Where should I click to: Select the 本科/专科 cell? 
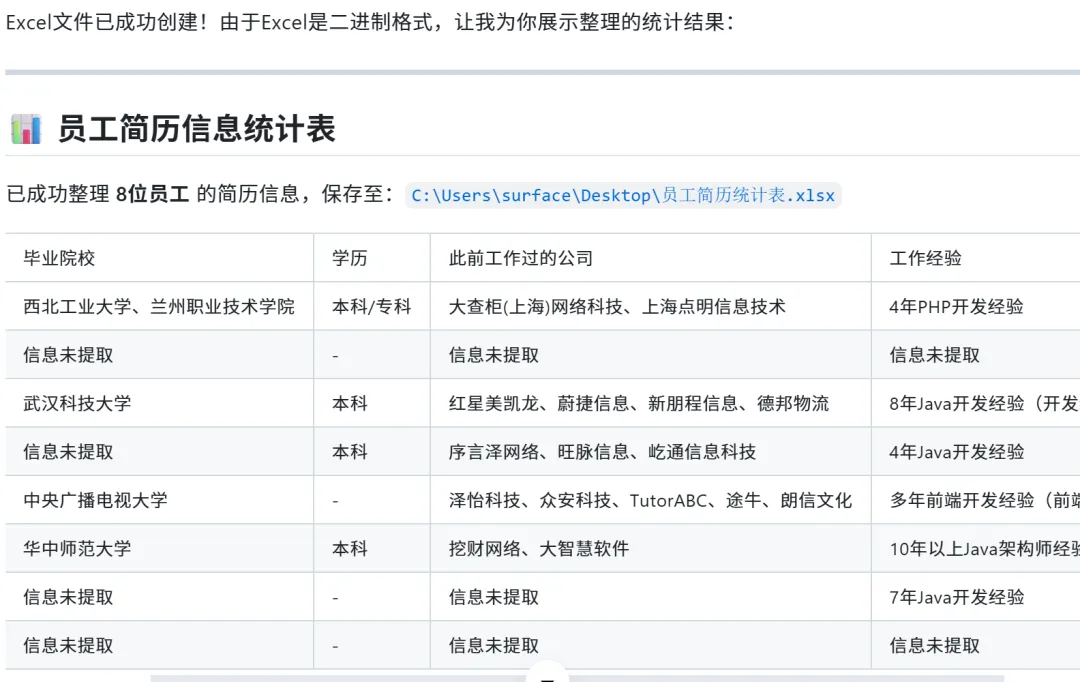[x=372, y=307]
